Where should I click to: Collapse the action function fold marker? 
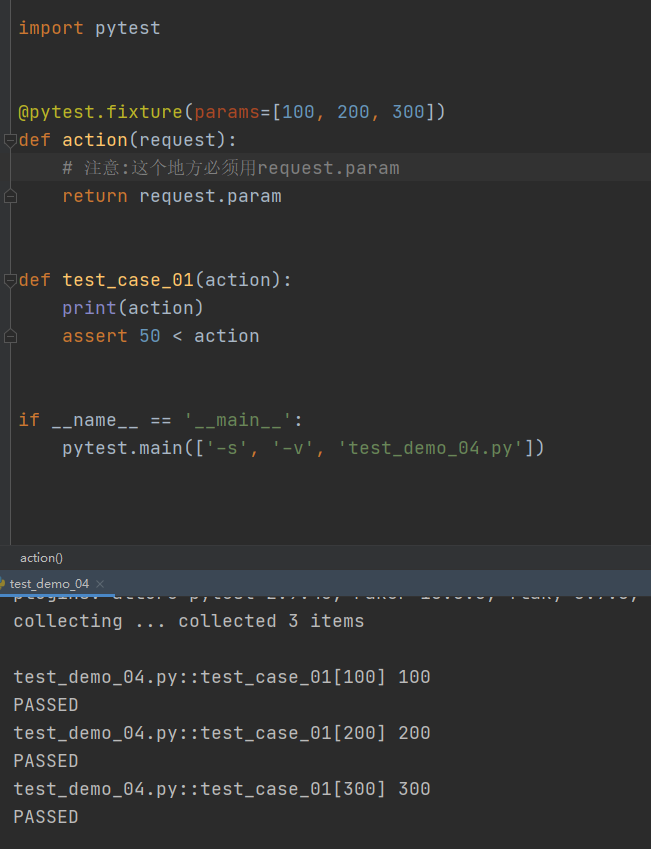[10, 140]
